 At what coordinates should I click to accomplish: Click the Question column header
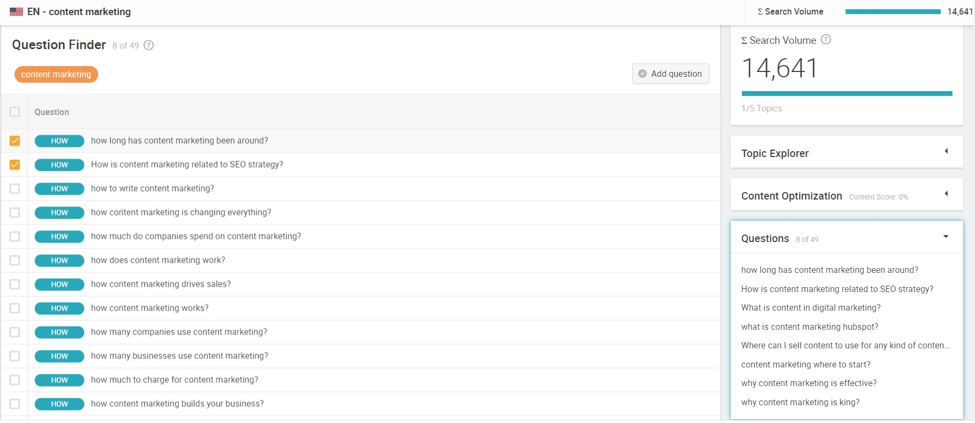pos(52,112)
